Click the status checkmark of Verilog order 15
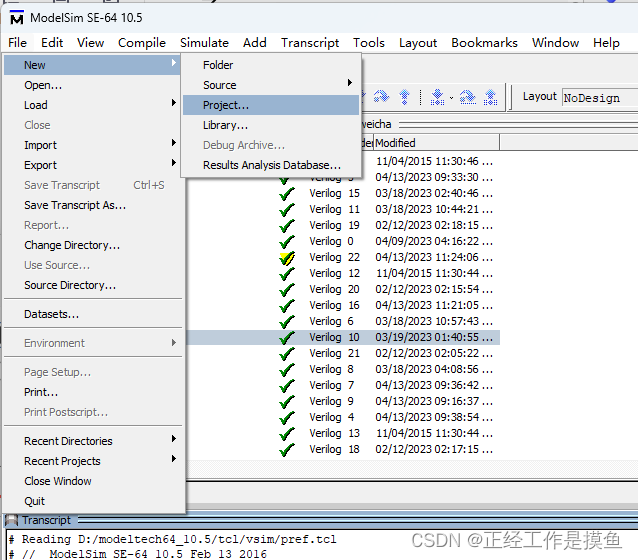The image size is (638, 560). (x=287, y=193)
